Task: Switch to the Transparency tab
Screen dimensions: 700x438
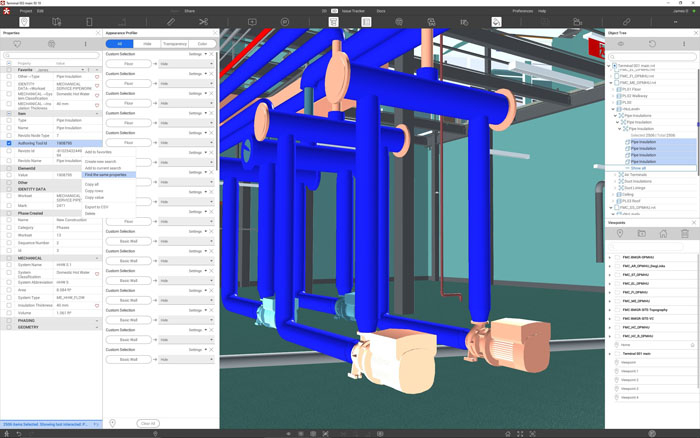Action: pos(175,44)
